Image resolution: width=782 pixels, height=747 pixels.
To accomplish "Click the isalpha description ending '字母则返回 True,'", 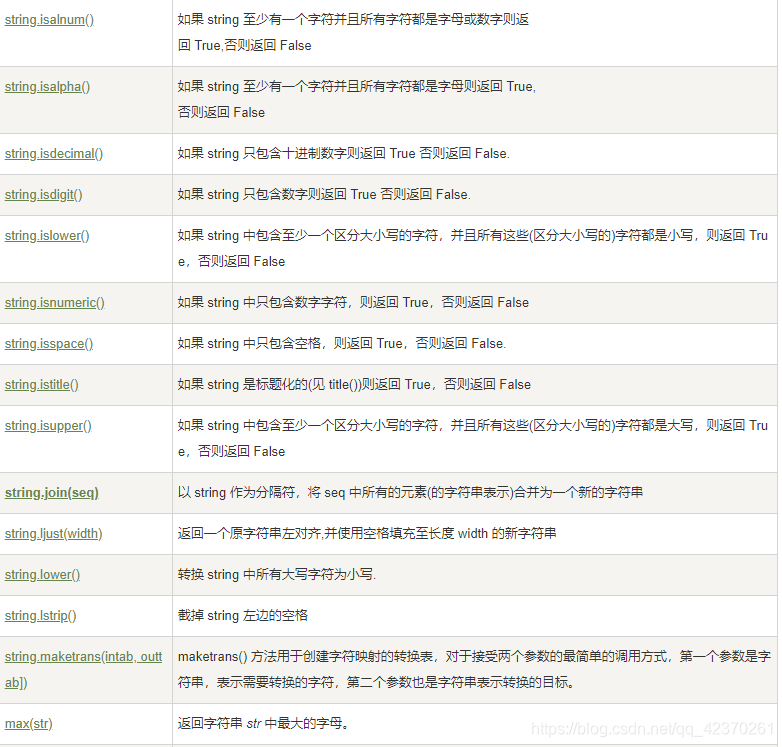I will (357, 99).
